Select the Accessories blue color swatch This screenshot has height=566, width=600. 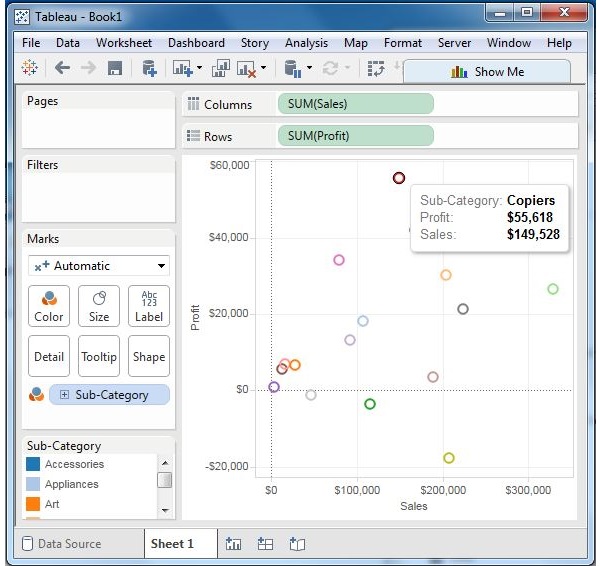33,464
